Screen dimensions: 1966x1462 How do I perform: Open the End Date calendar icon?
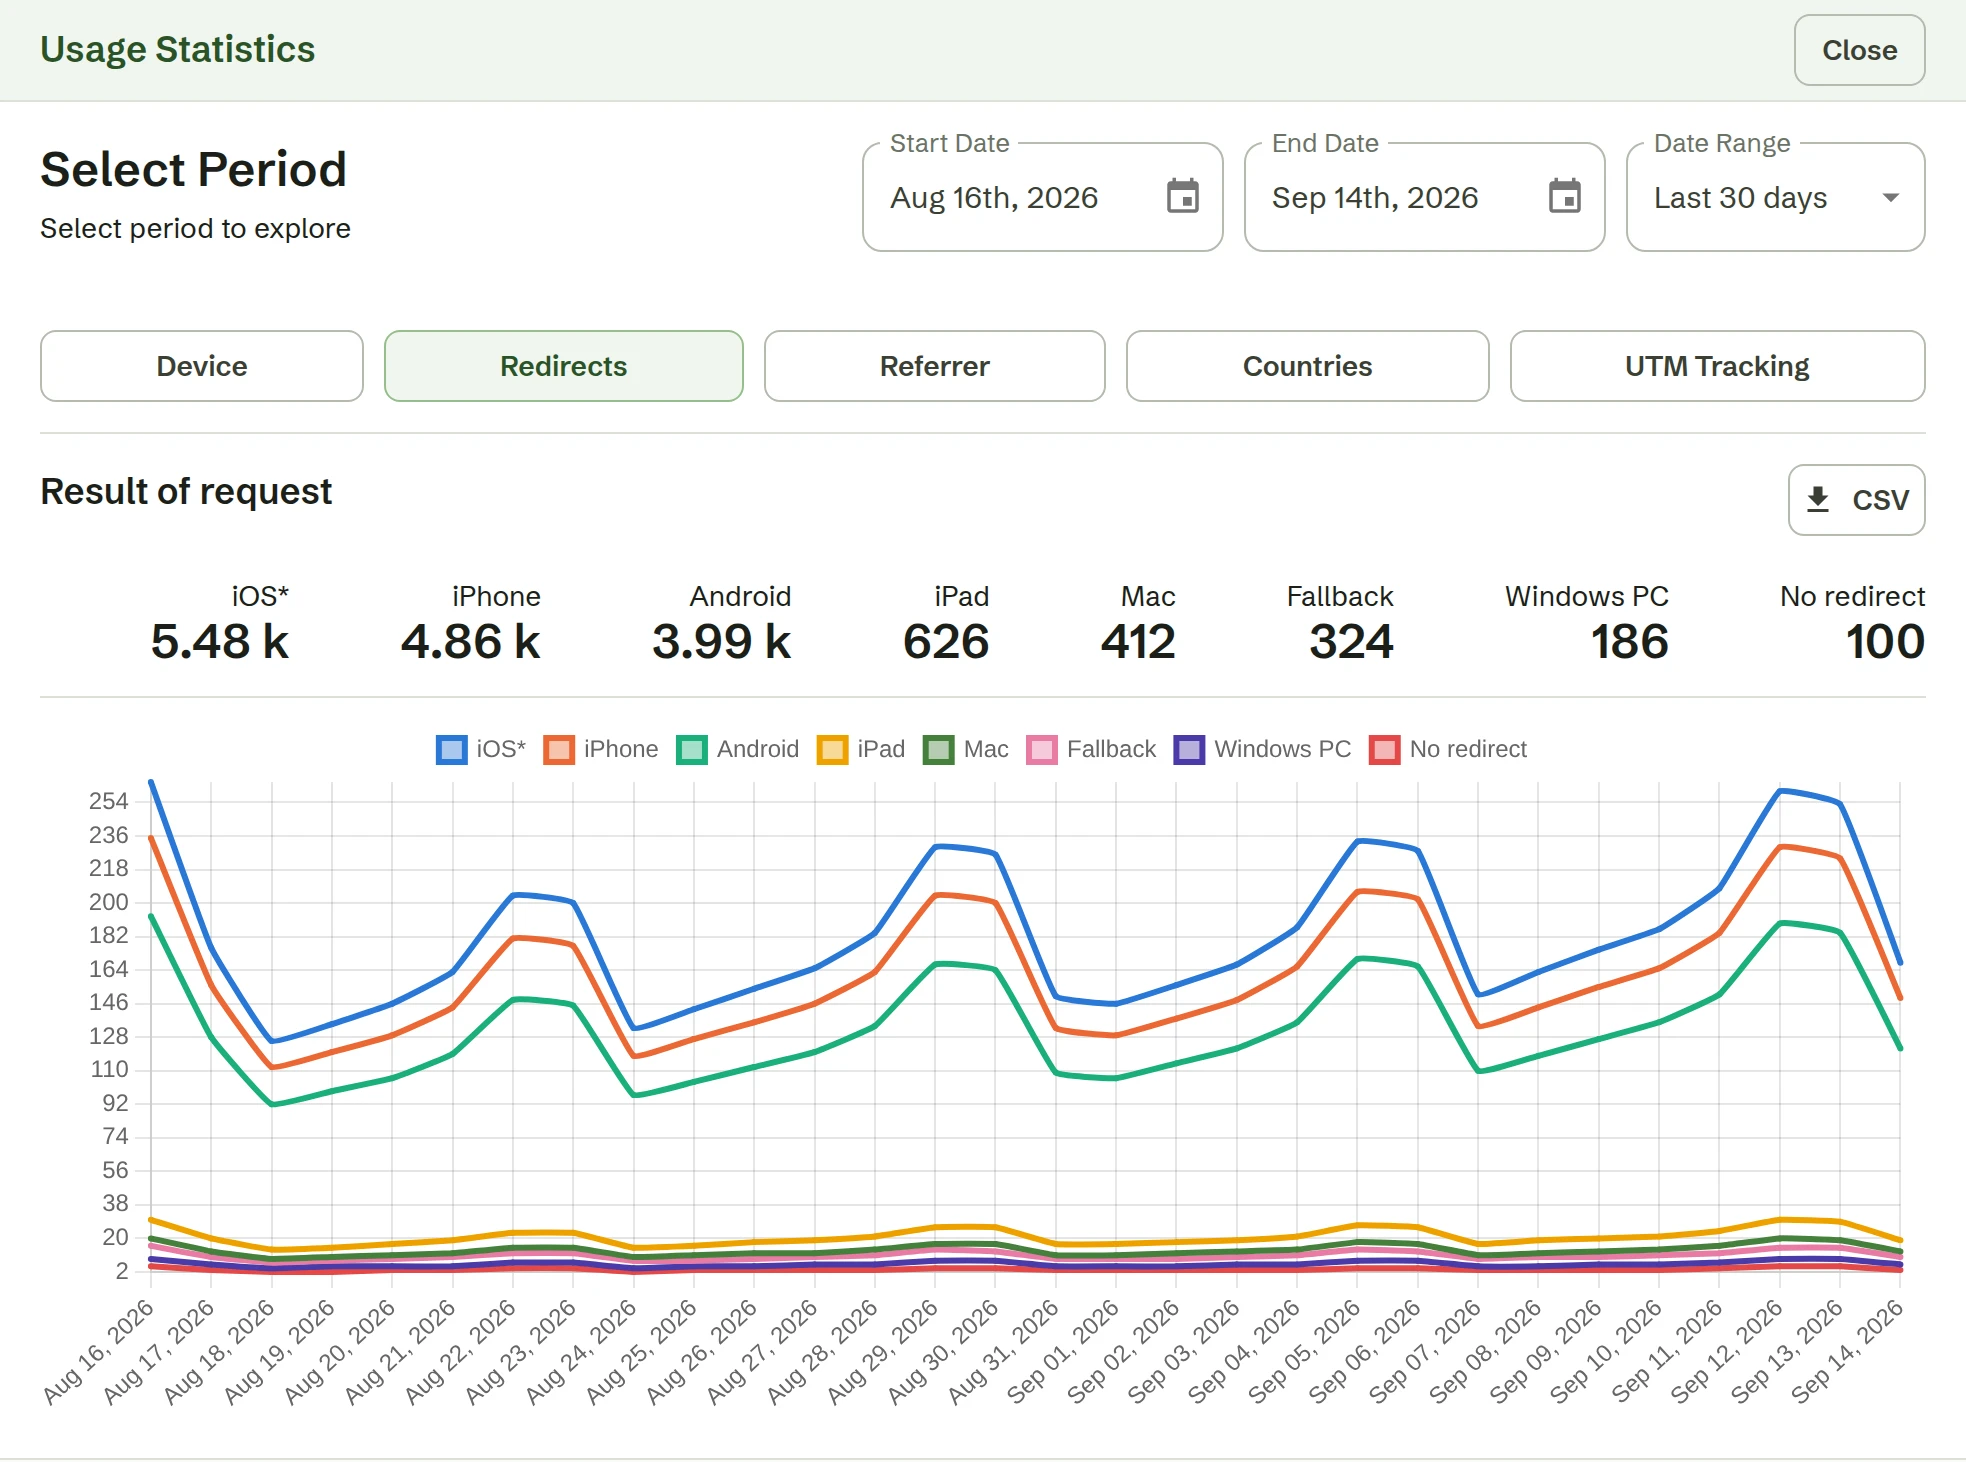click(1565, 197)
